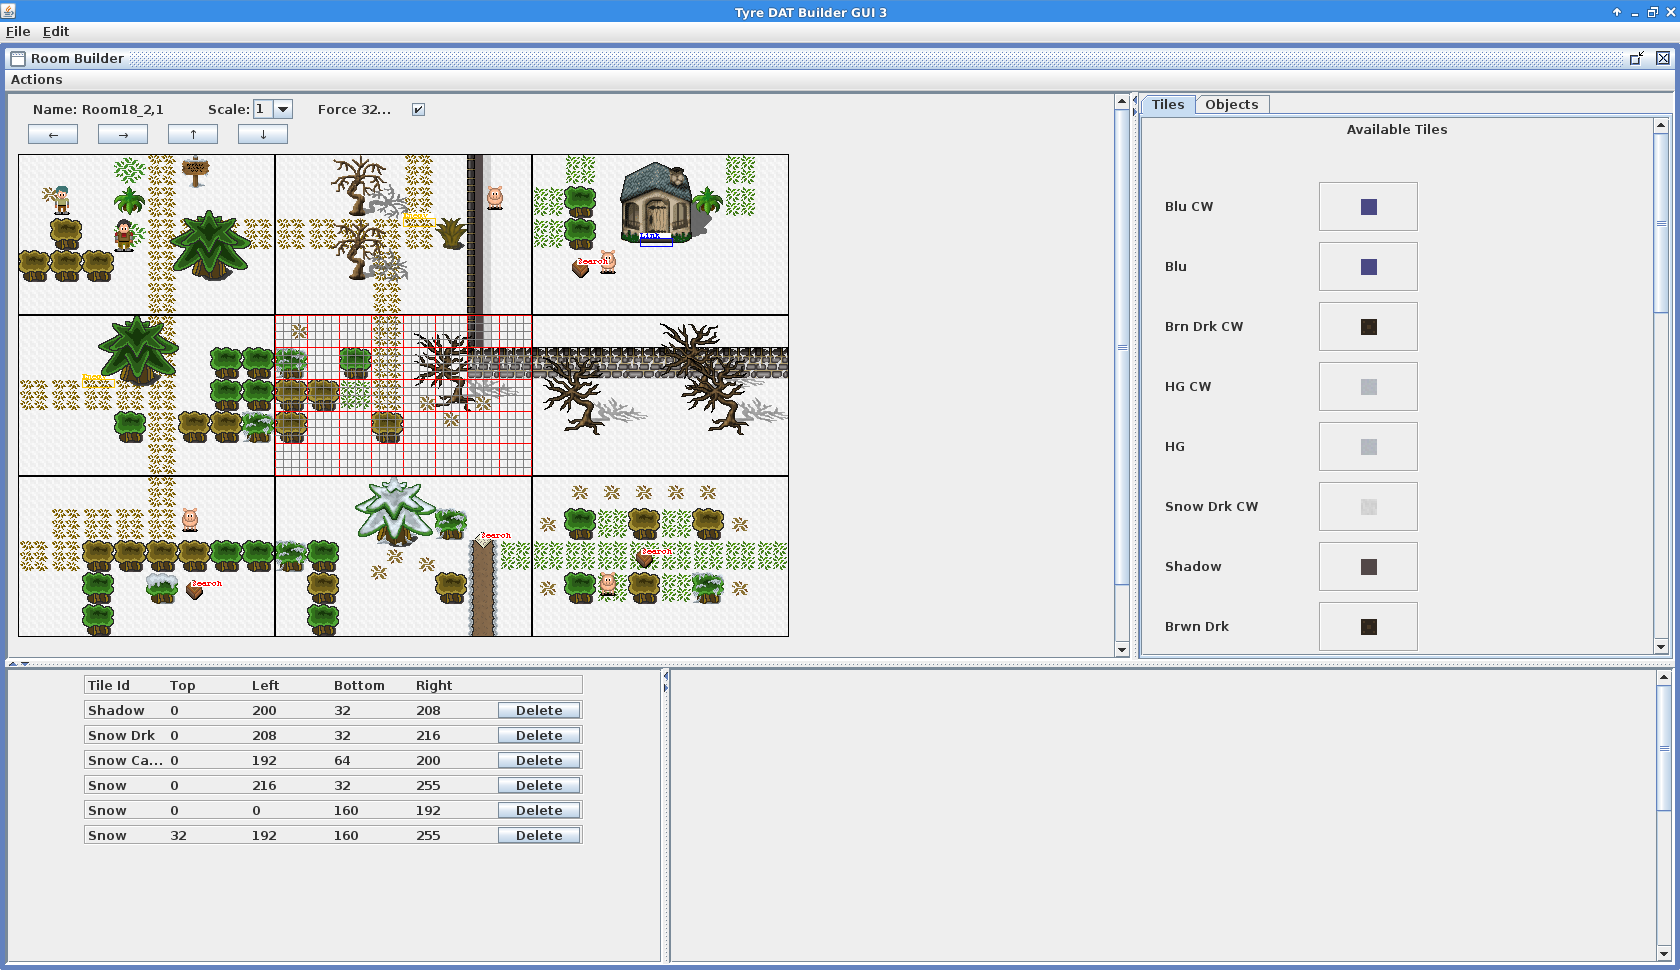This screenshot has height=970, width=1680.
Task: Select the Blu tile swatch
Action: [1368, 266]
